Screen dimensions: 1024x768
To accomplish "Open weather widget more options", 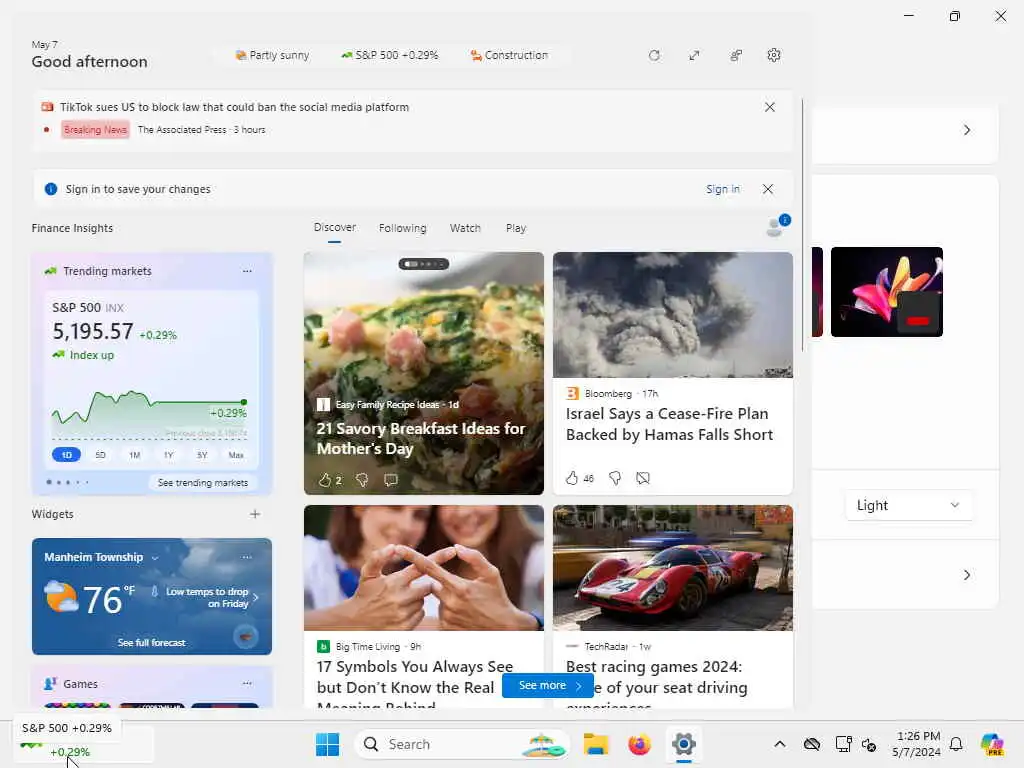I will [x=247, y=557].
